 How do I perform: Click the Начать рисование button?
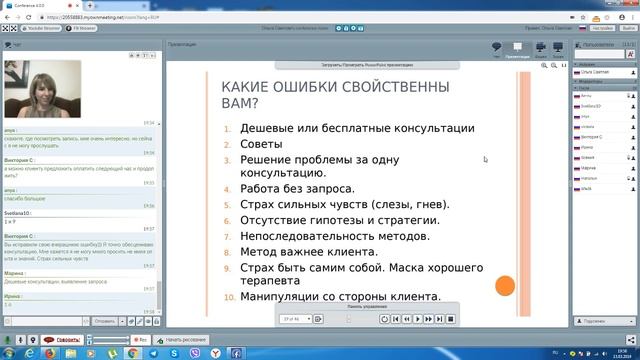(182, 340)
